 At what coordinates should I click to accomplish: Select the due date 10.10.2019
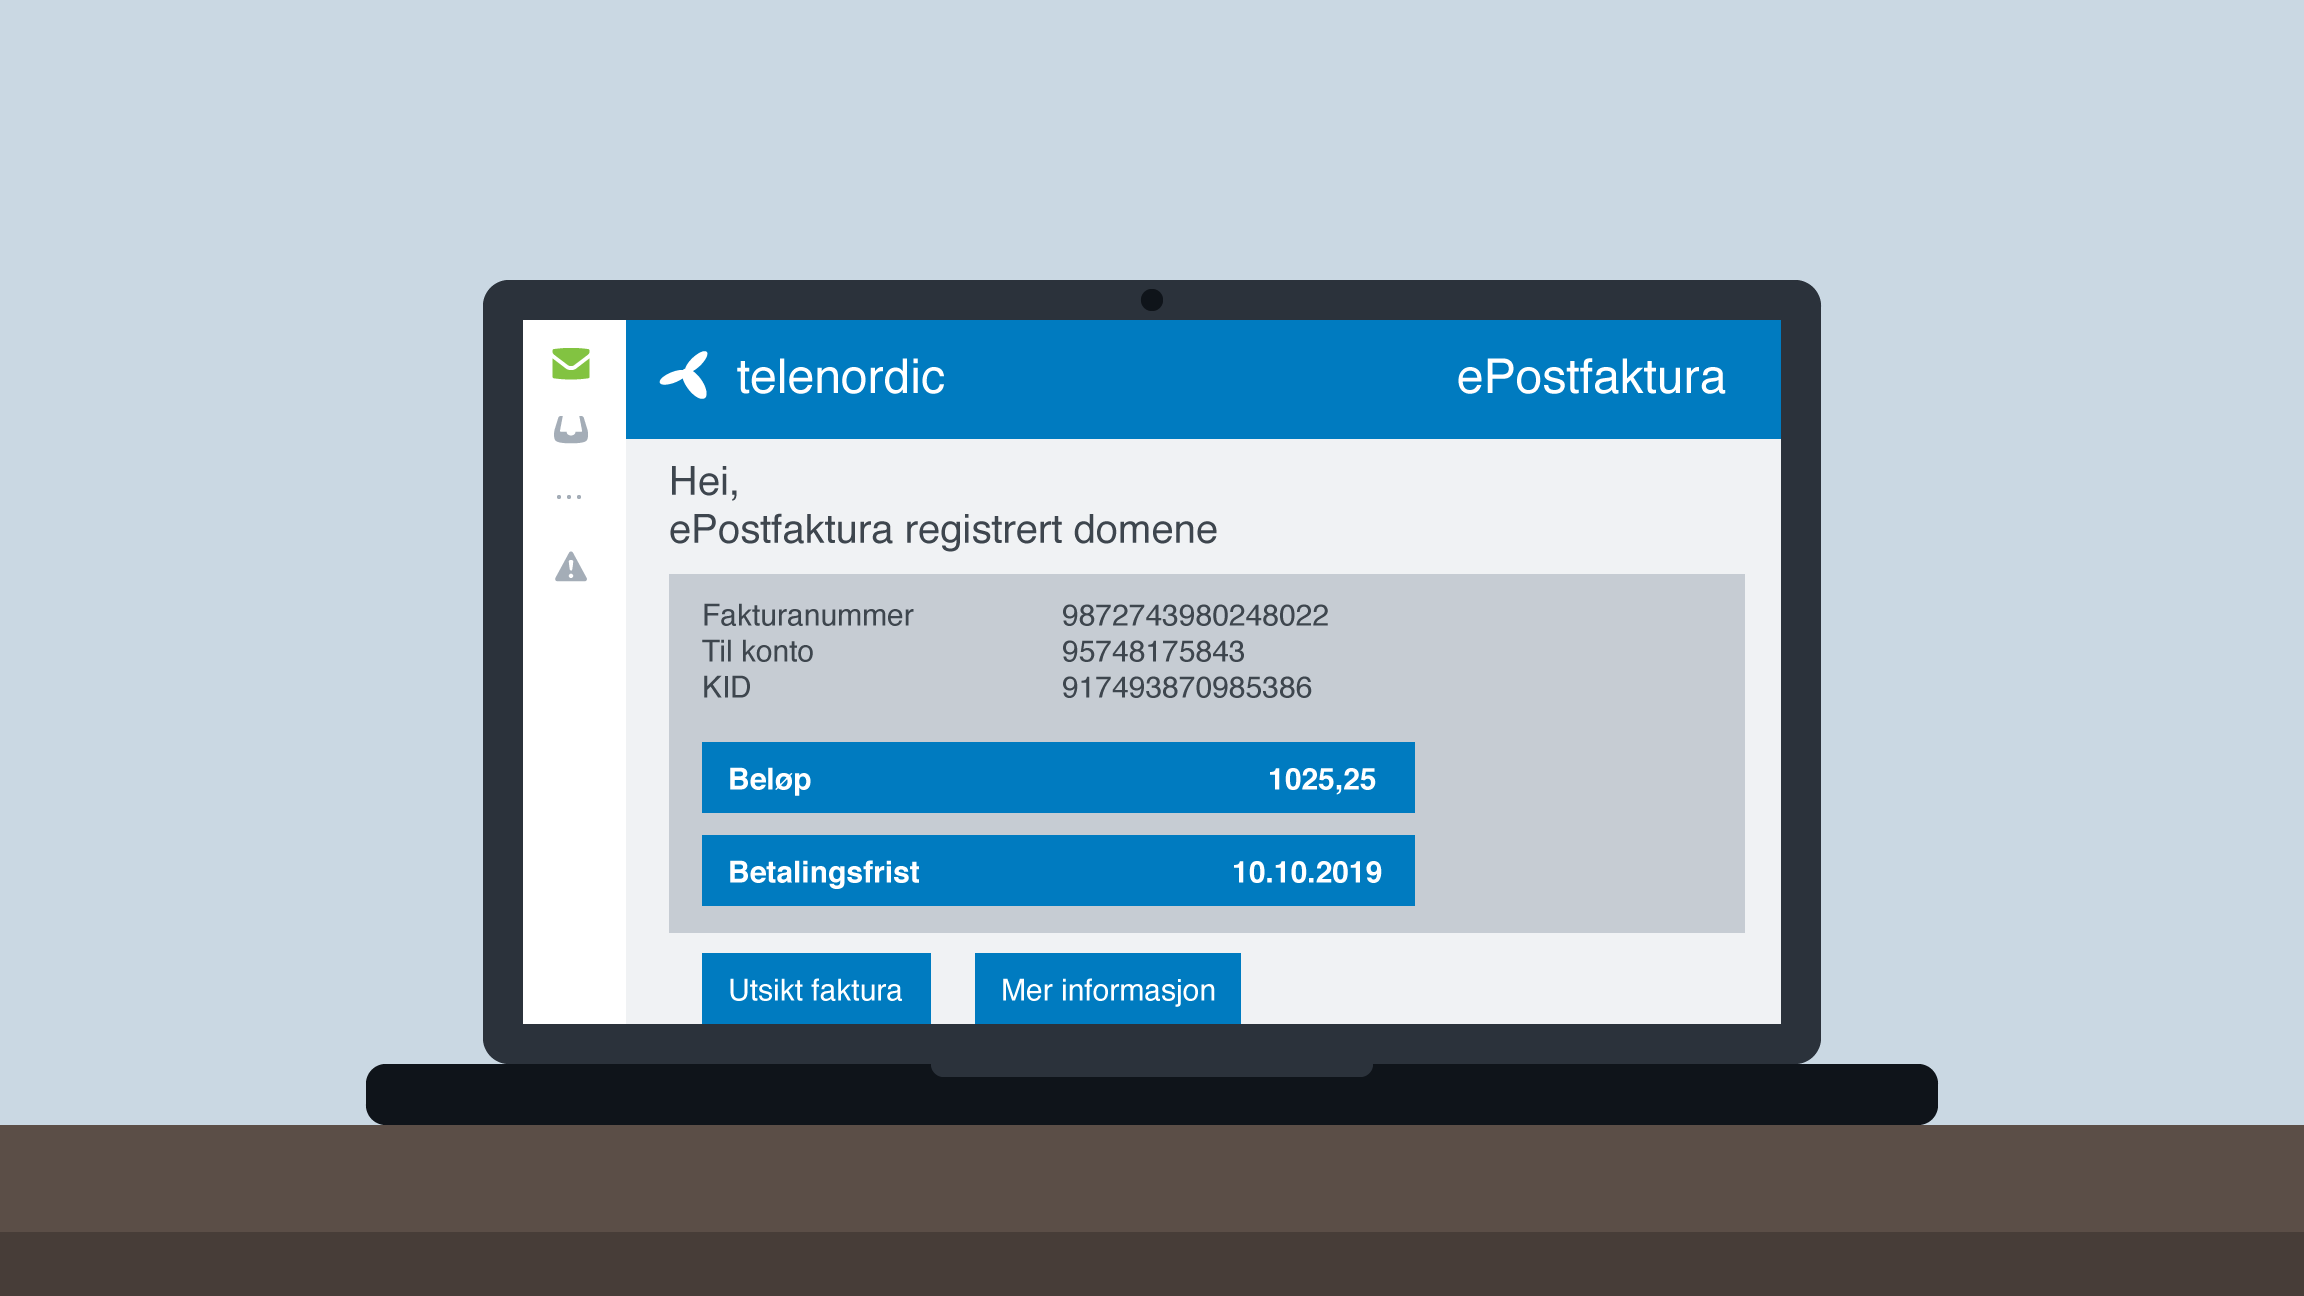coord(1307,872)
